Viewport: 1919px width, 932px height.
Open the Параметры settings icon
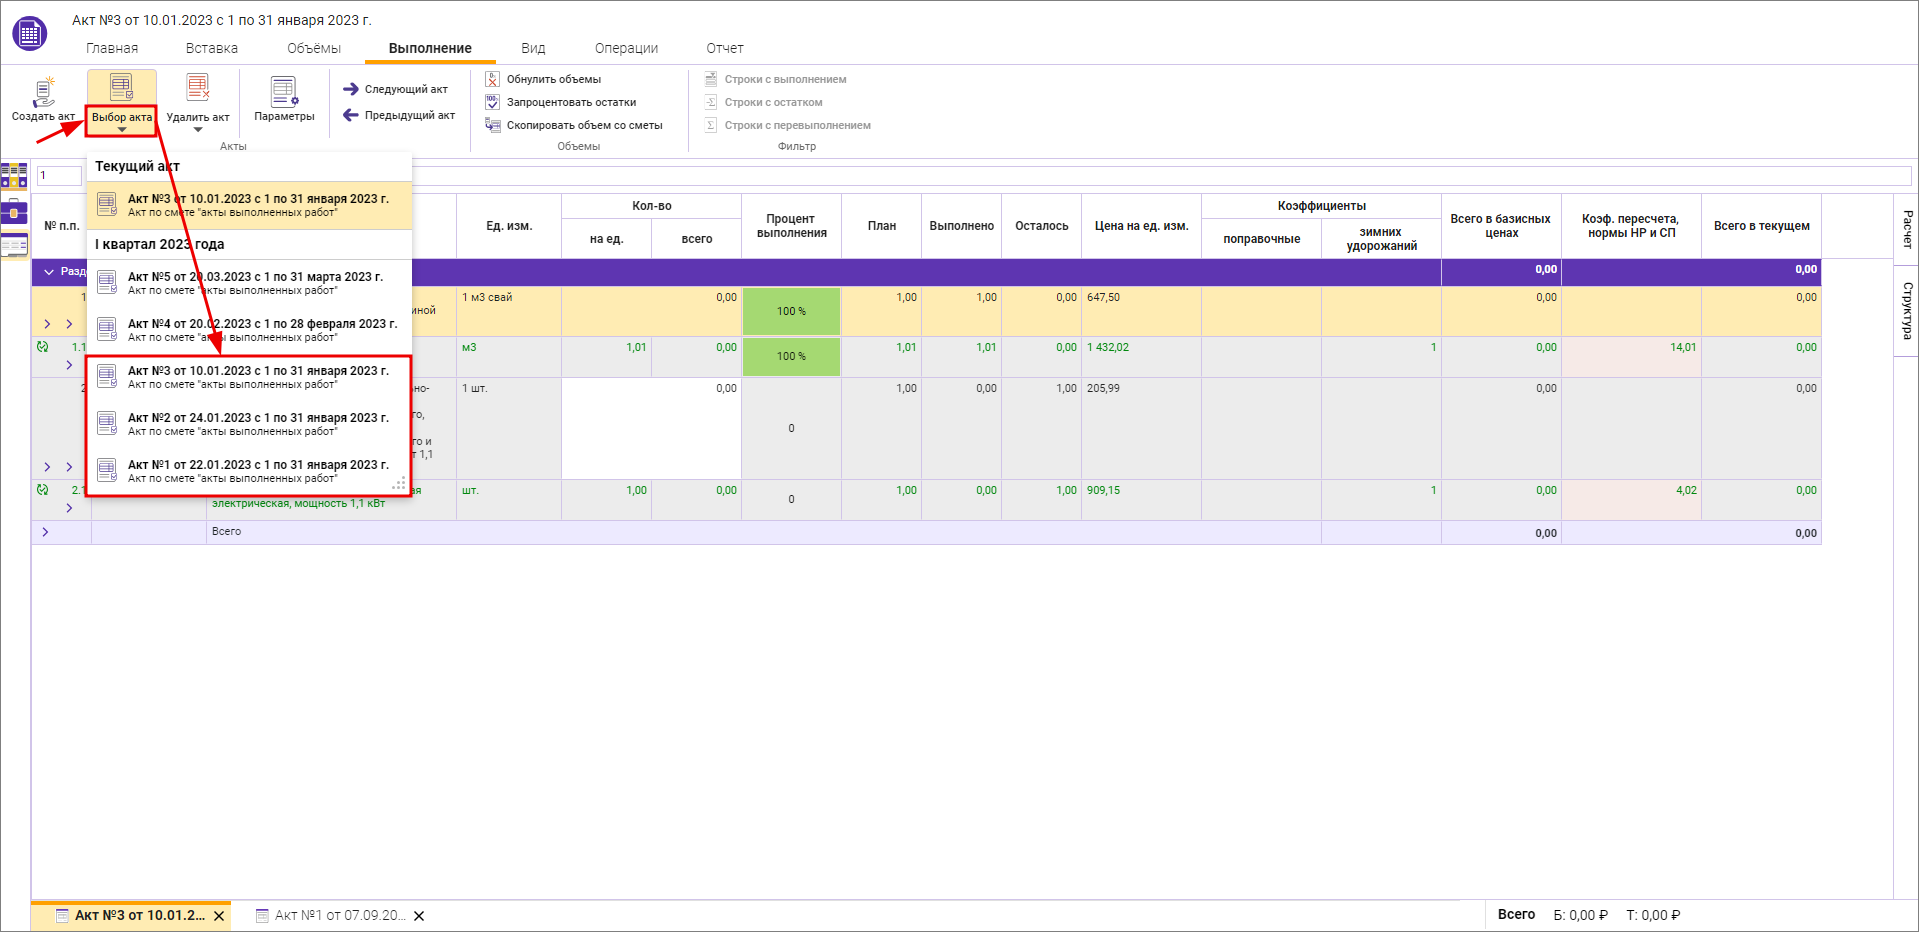284,94
